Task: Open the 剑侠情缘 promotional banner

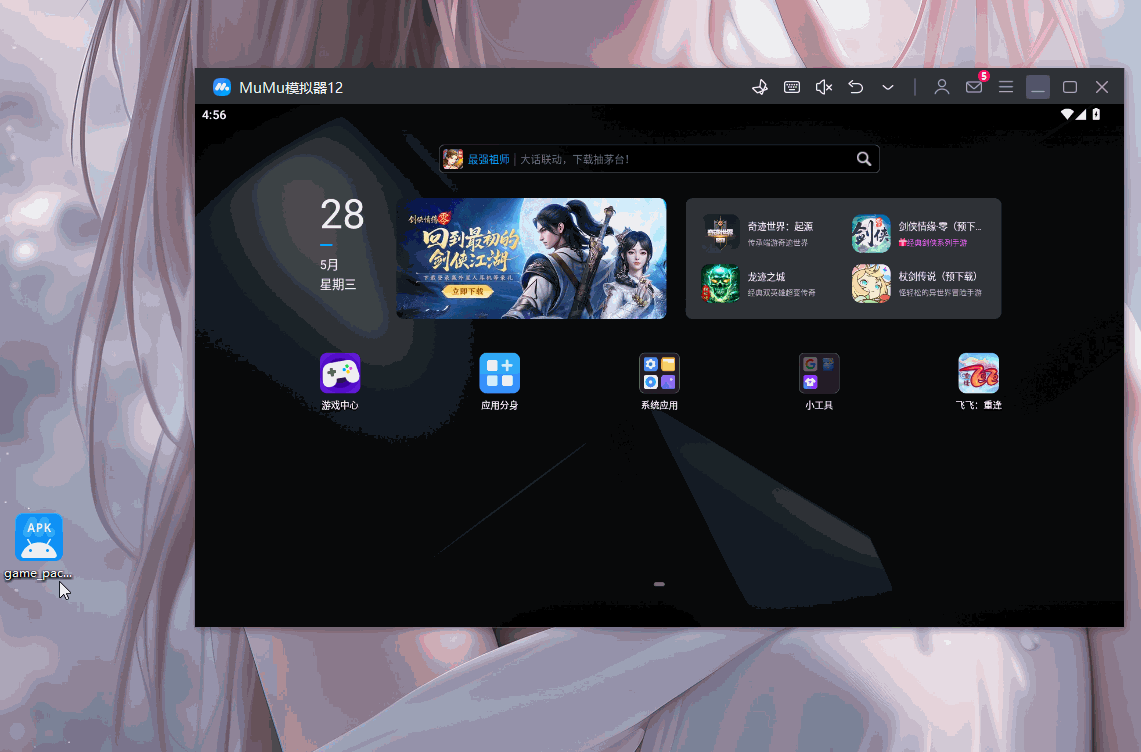Action: [531, 258]
